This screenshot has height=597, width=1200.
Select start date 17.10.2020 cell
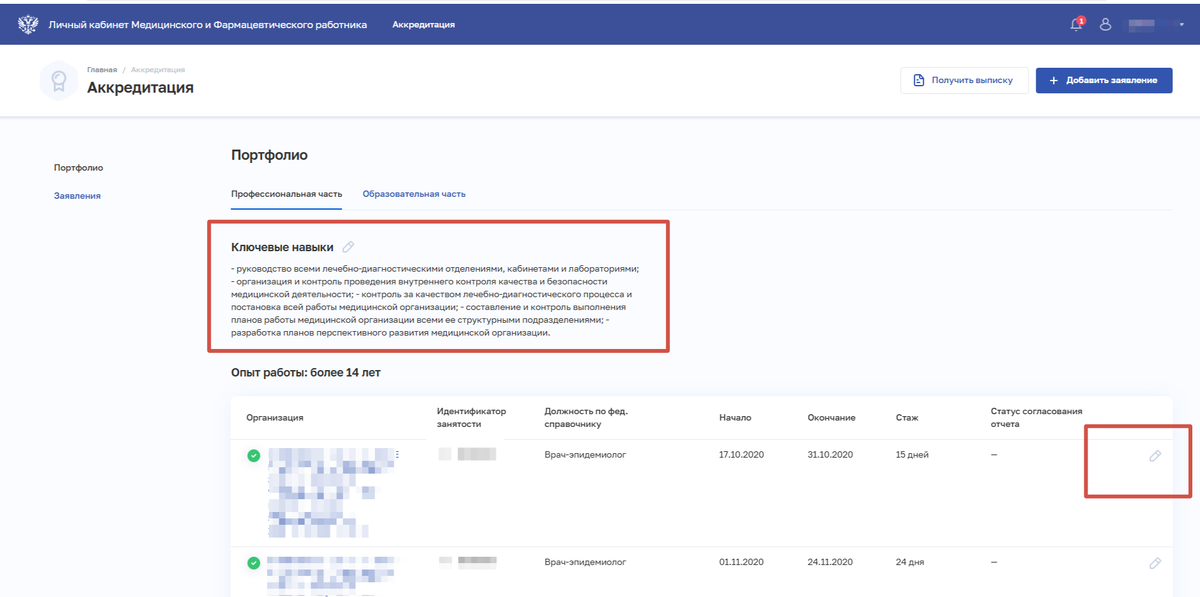741,455
